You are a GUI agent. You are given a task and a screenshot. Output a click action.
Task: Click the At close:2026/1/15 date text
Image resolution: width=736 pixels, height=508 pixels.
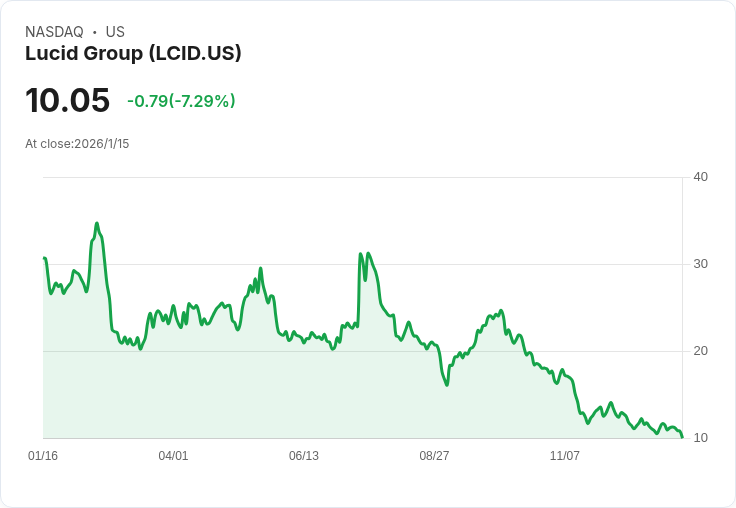77,144
